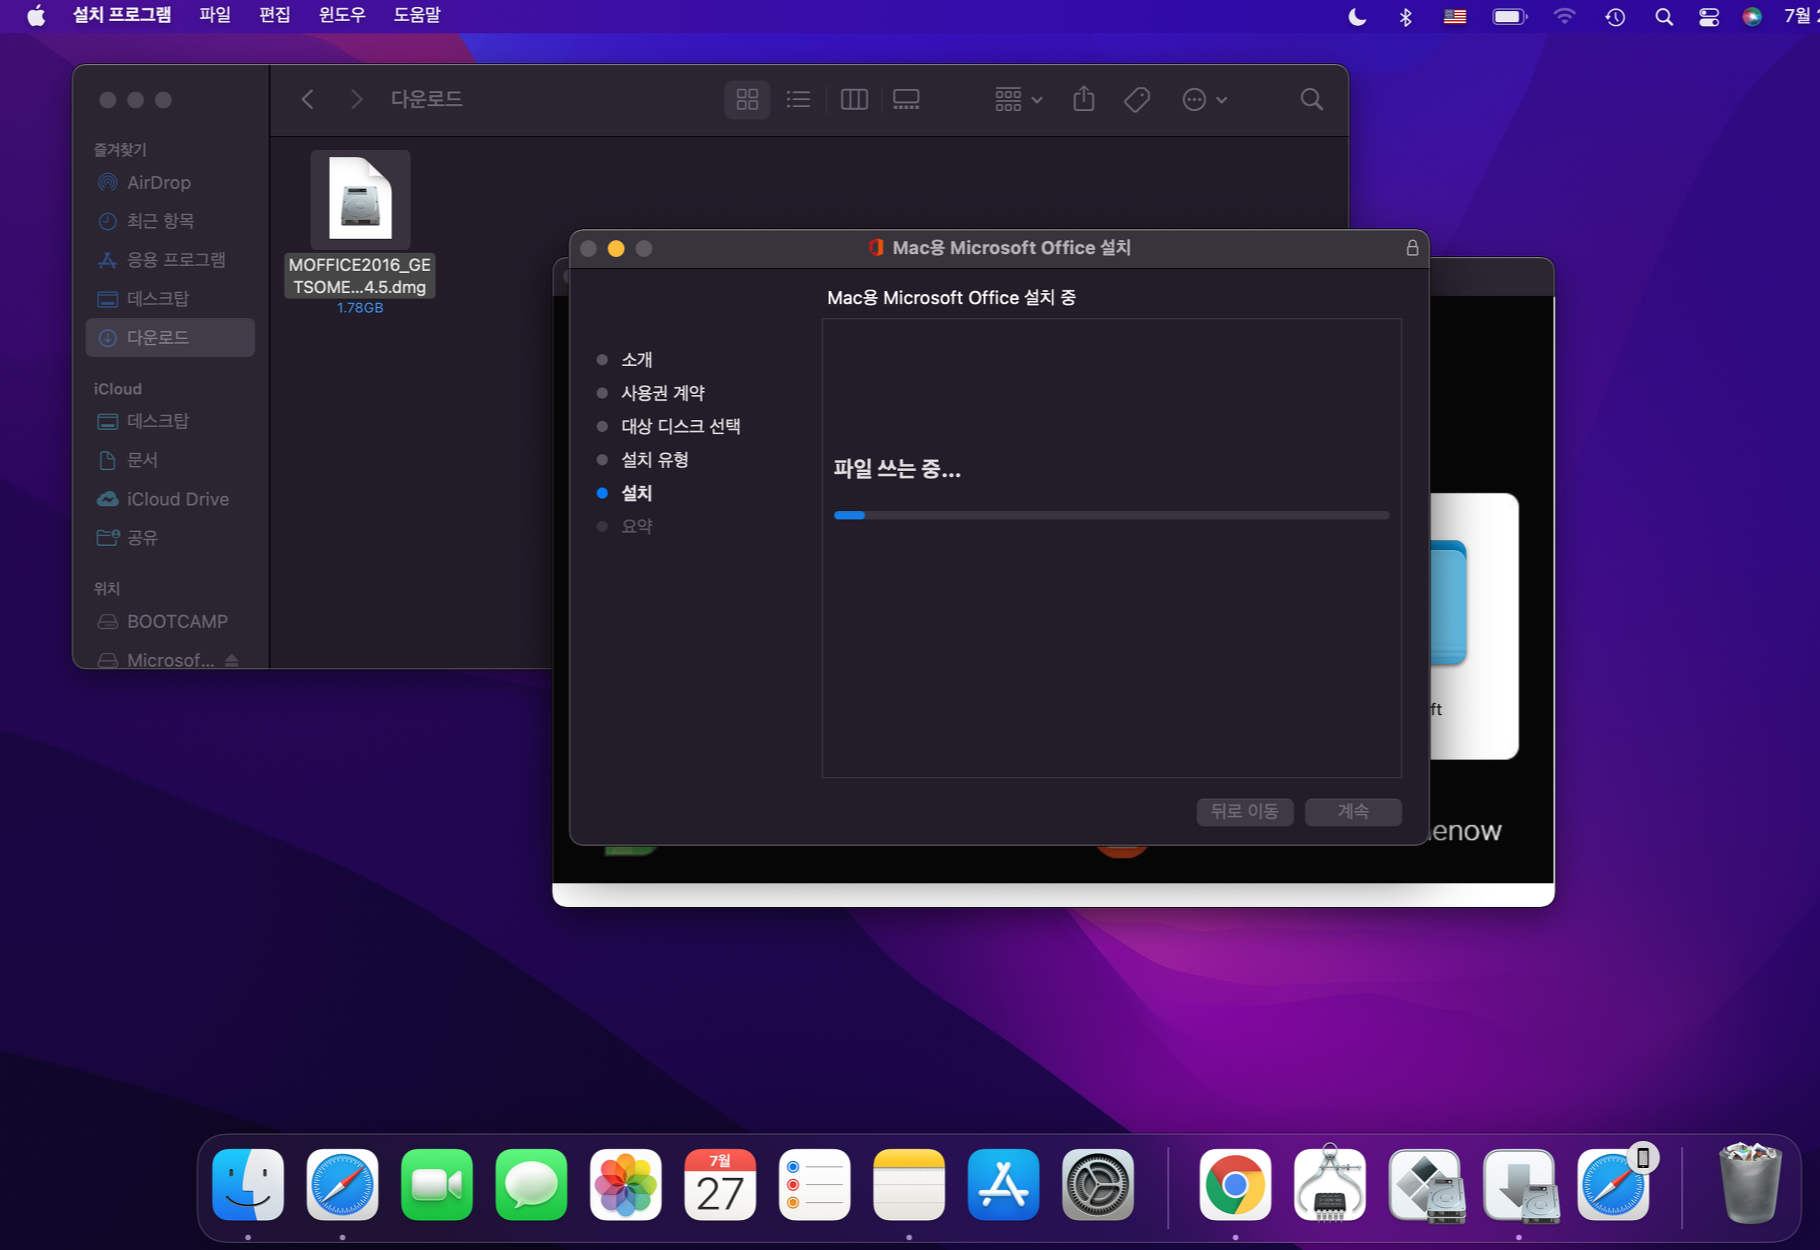
Task: Open the 윈도우 menu
Action: coord(342,16)
